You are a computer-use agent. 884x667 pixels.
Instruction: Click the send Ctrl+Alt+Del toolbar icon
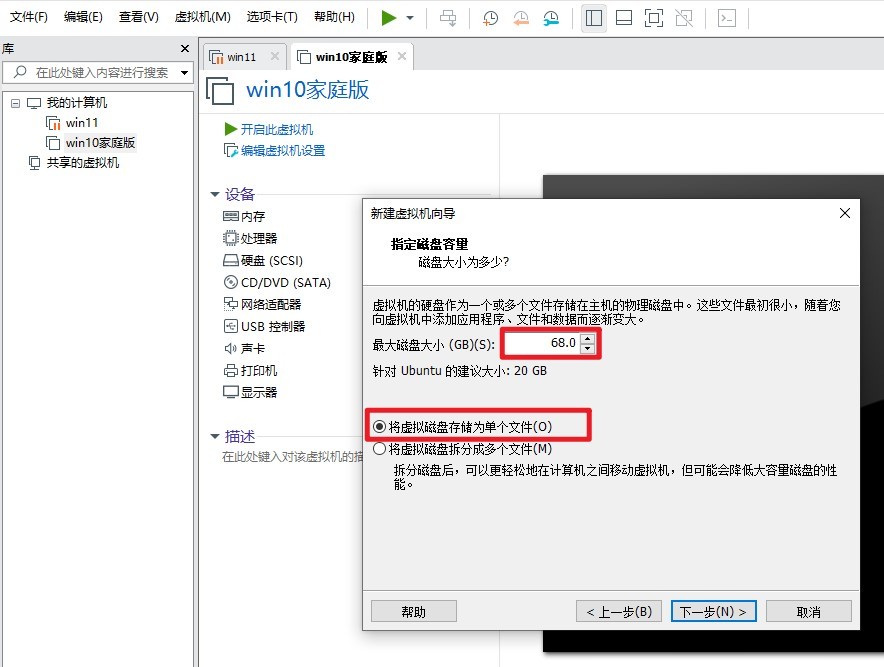coord(448,18)
